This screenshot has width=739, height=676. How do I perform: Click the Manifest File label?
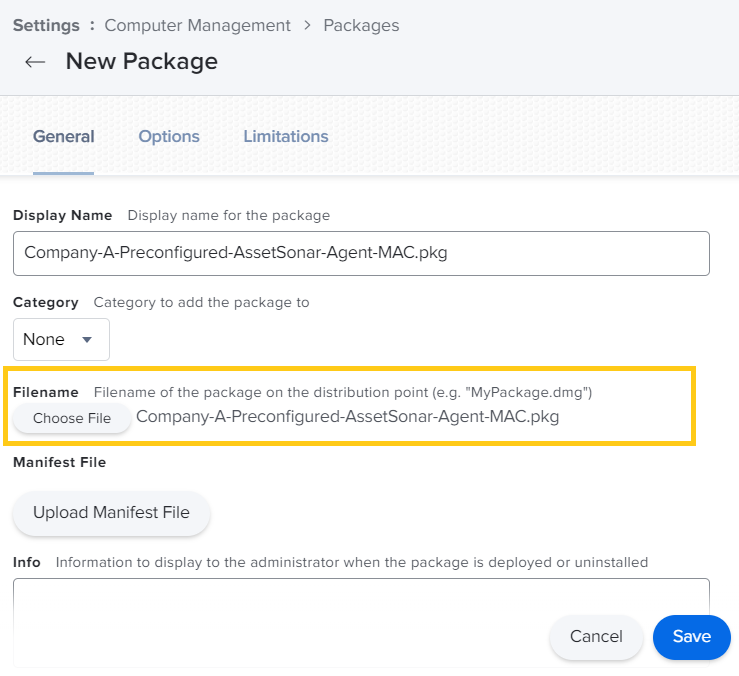click(59, 462)
